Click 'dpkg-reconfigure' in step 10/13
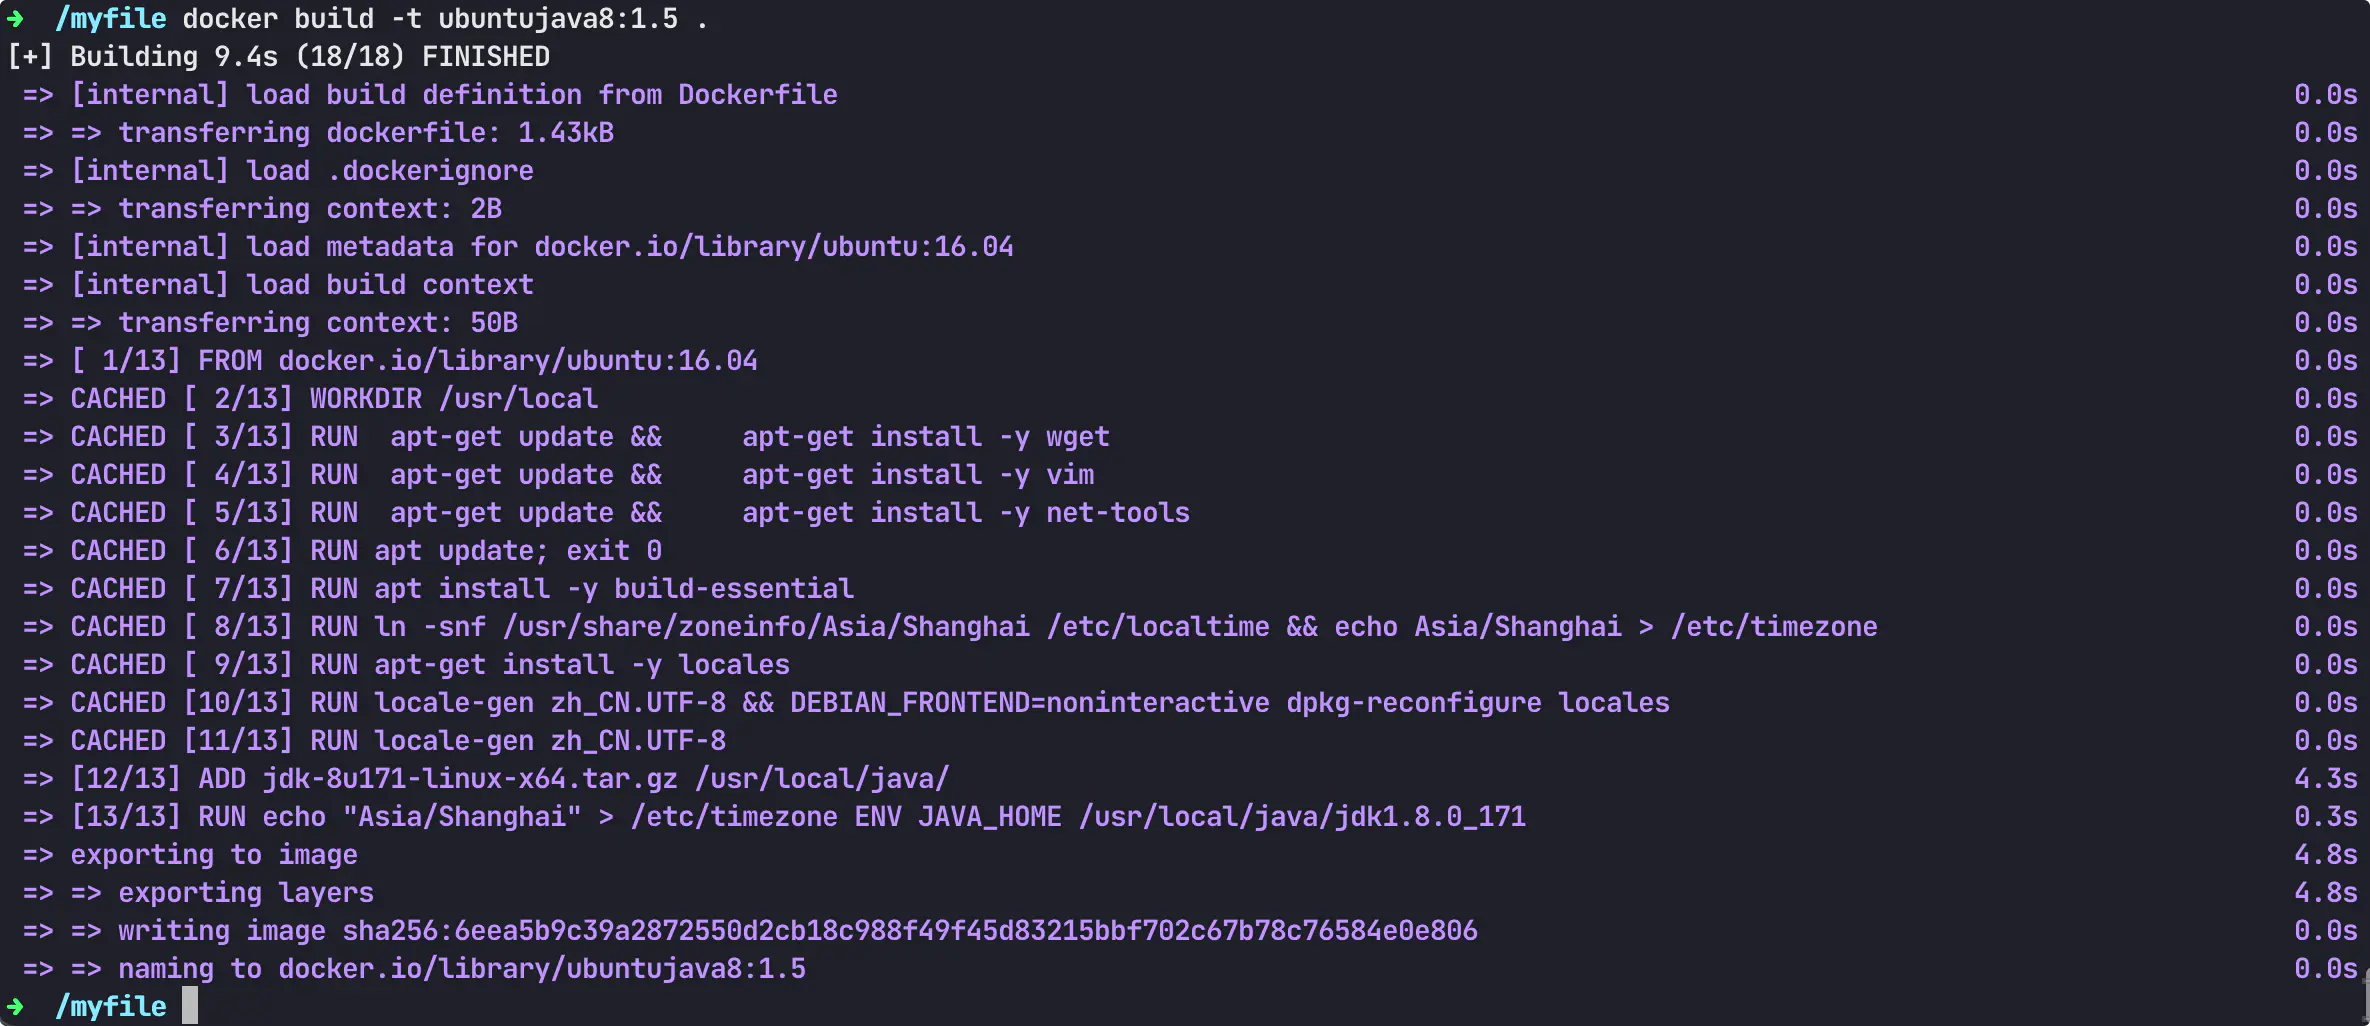Screen dimensions: 2370x1026 (1414, 703)
